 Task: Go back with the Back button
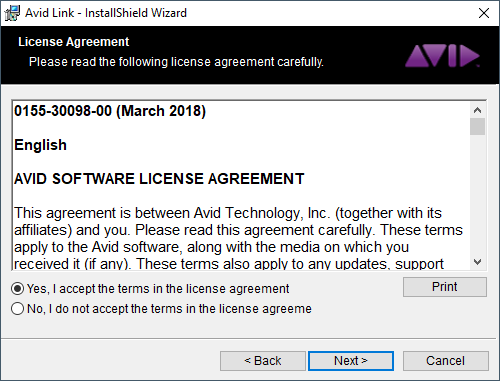pos(263,361)
